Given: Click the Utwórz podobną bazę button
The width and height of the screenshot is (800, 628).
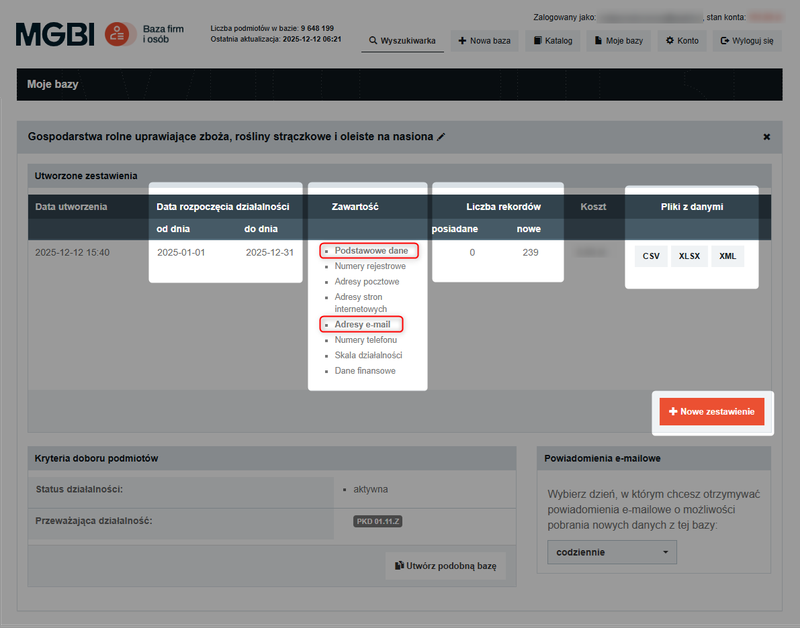Looking at the screenshot, I should point(445,566).
